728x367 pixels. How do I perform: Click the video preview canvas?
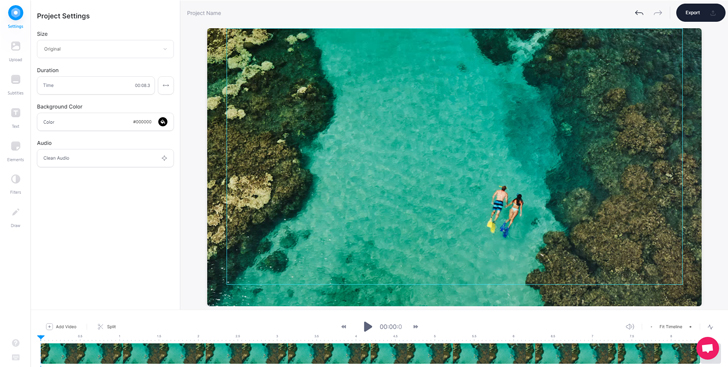[454, 167]
